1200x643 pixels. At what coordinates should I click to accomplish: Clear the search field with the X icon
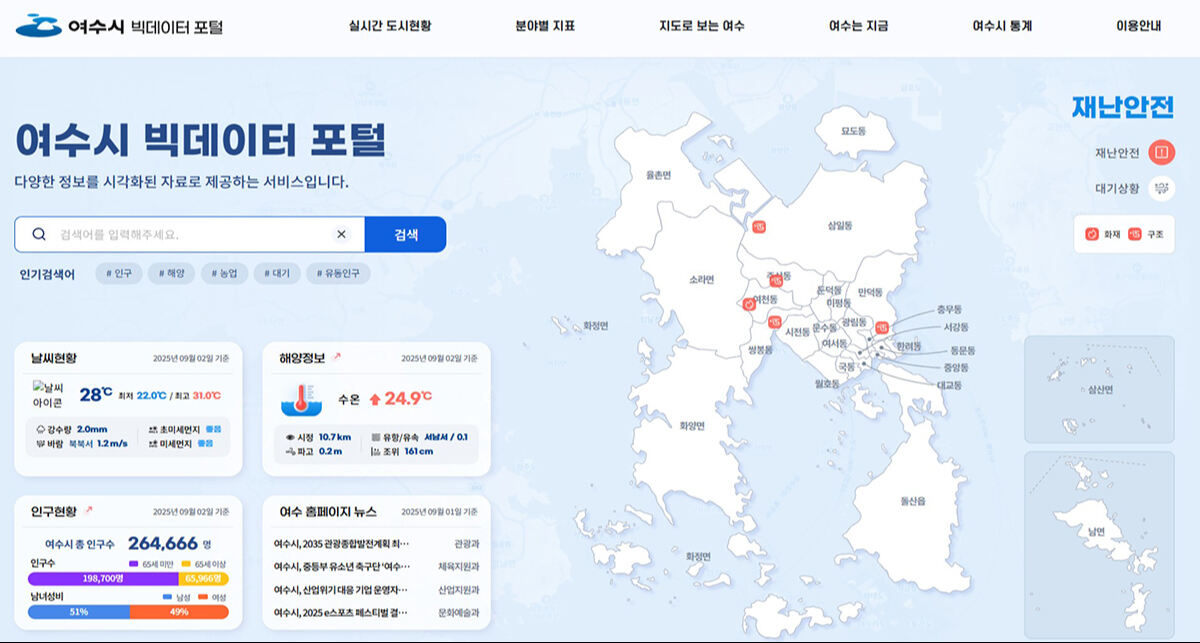[341, 233]
